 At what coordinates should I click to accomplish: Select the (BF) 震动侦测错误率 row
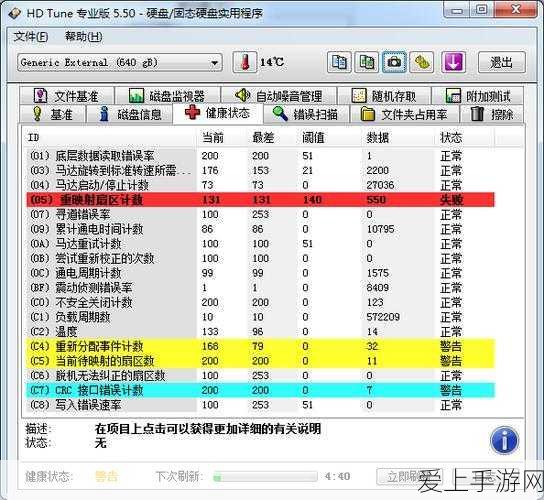coord(261,288)
